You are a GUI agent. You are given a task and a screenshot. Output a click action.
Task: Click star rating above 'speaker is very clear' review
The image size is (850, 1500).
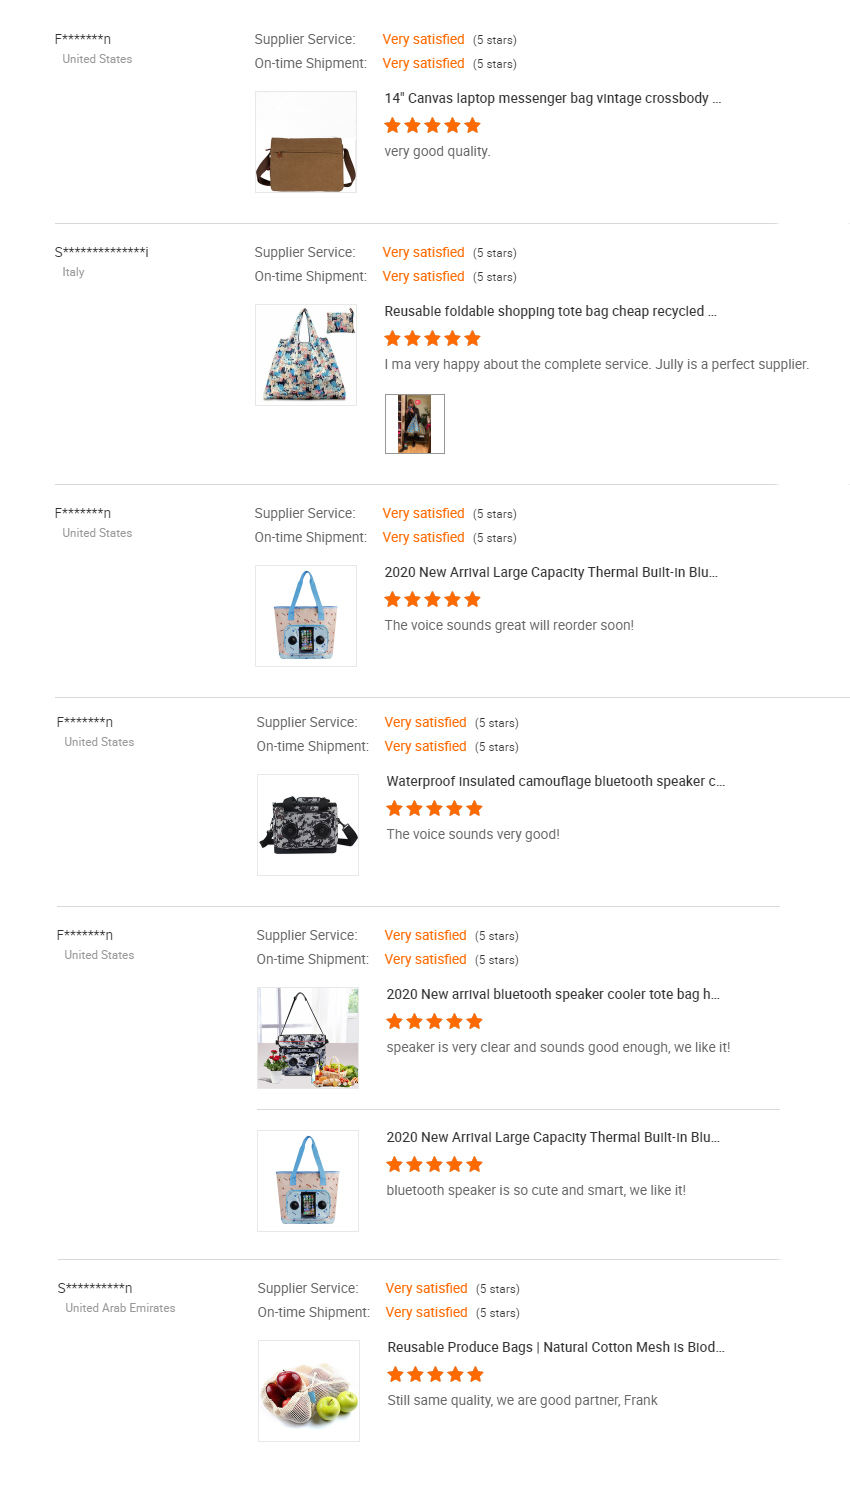coord(435,1021)
